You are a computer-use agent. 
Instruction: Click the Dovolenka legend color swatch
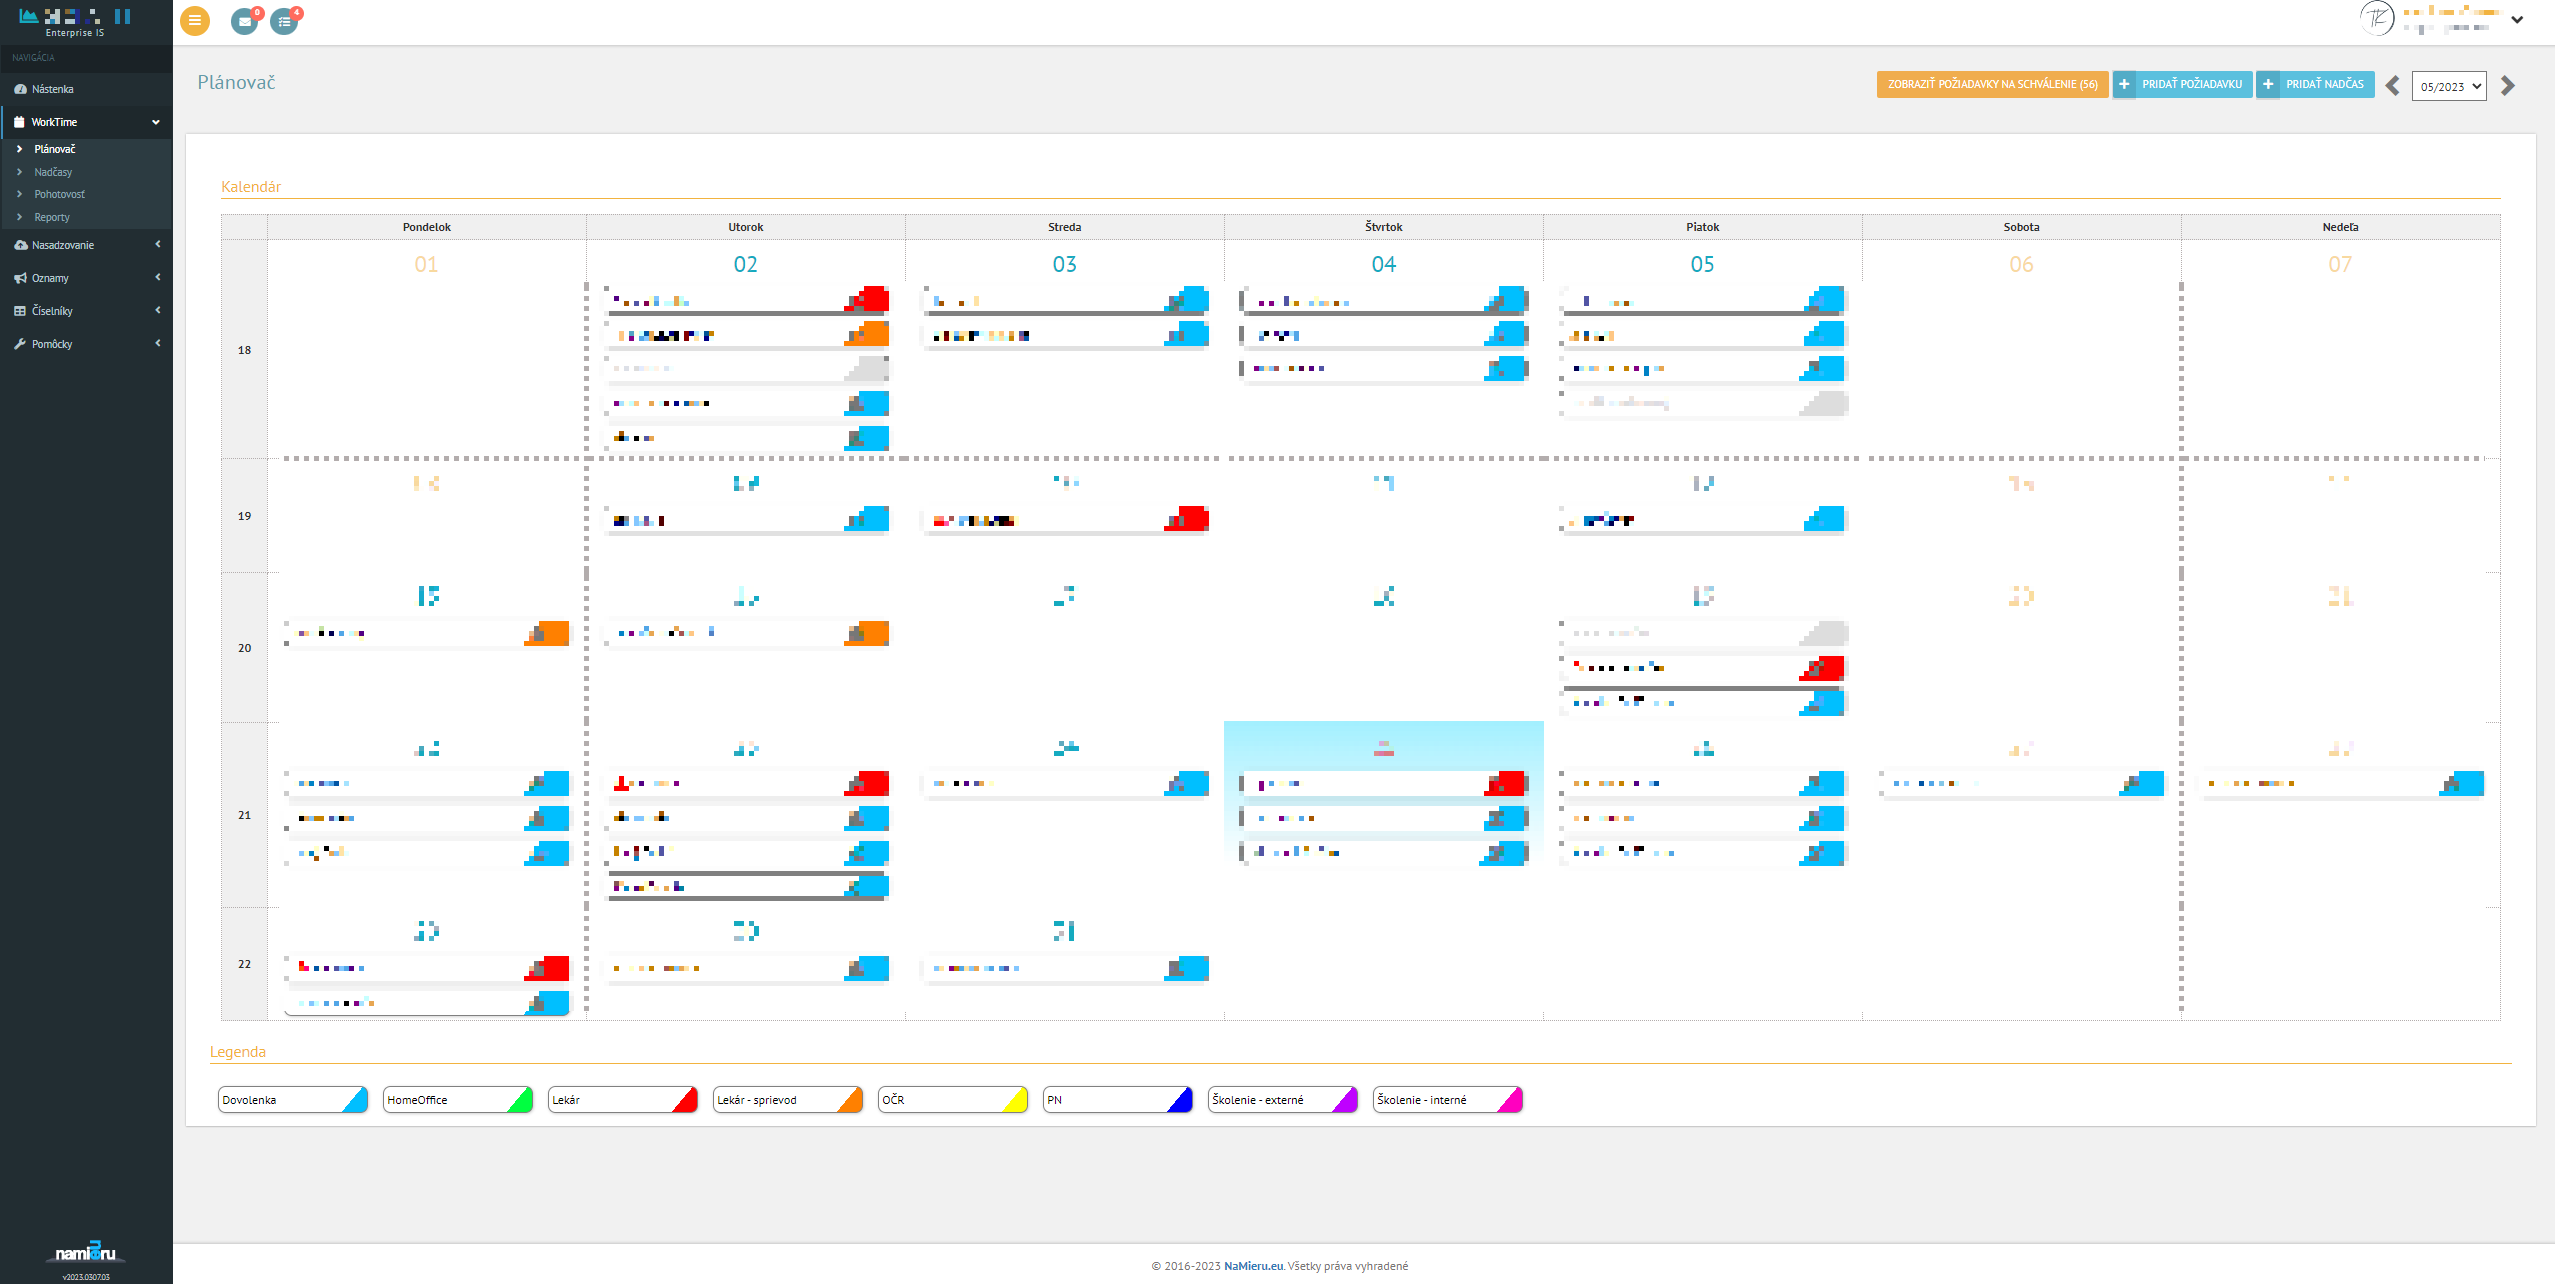pos(355,1099)
